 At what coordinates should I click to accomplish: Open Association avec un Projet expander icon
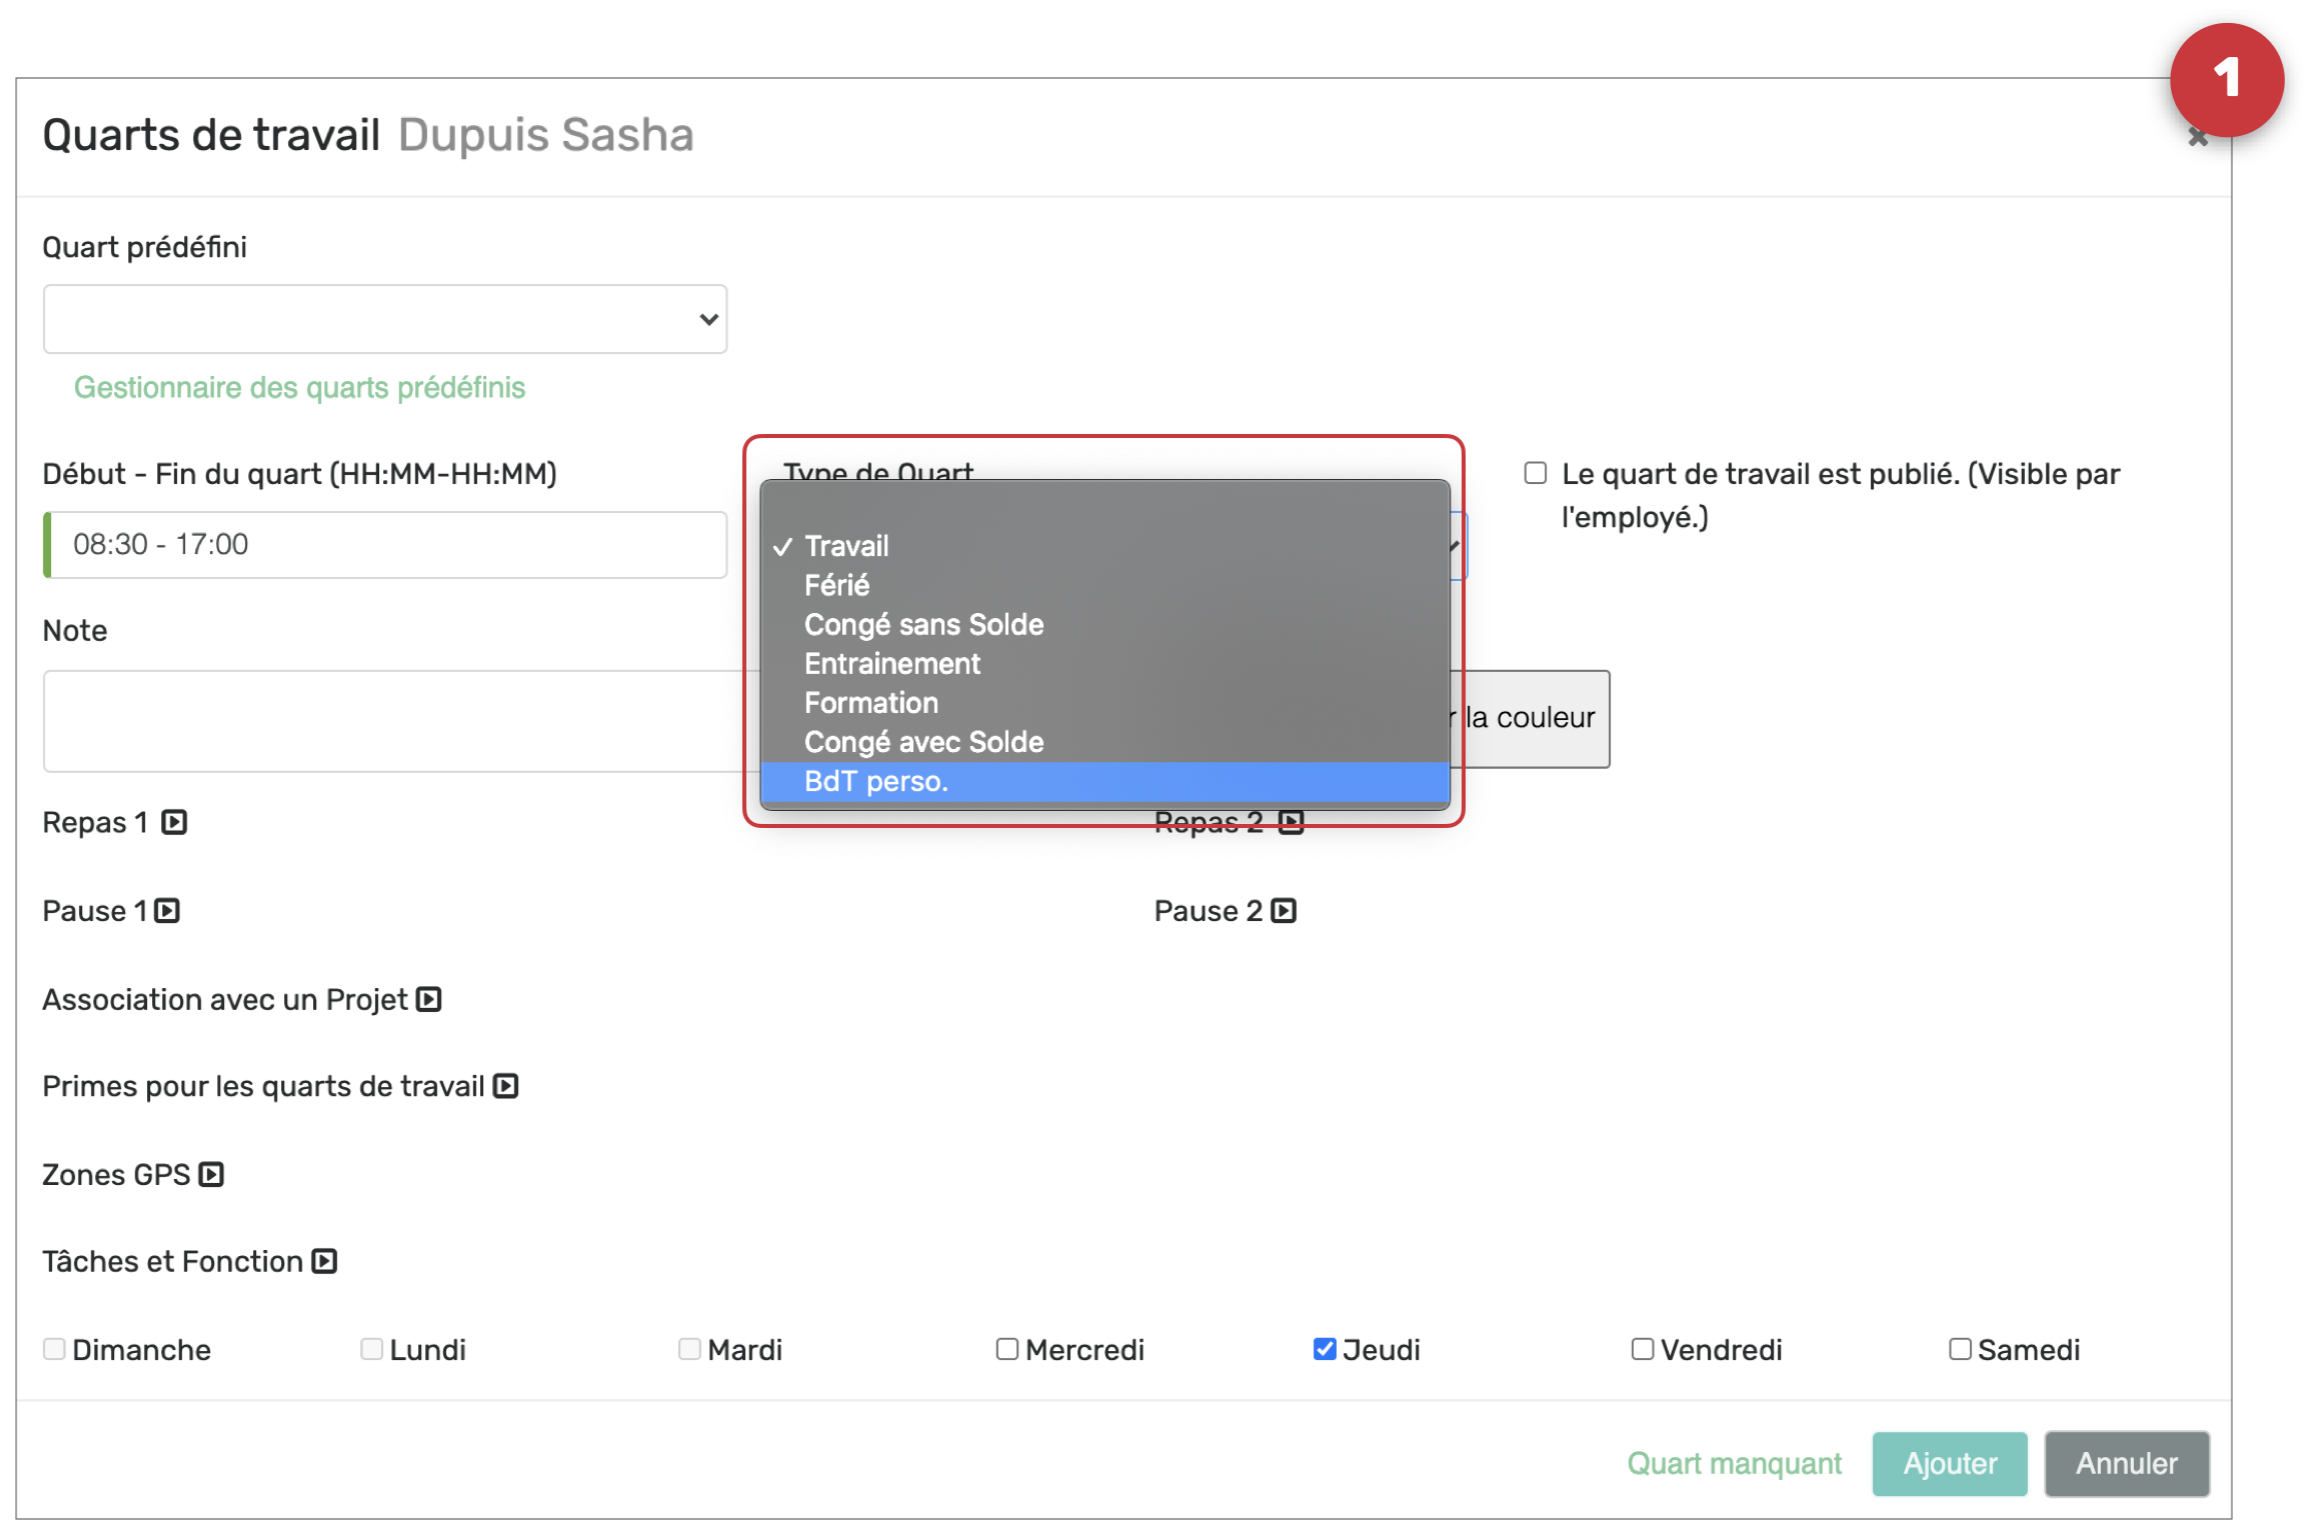pyautogui.click(x=429, y=999)
